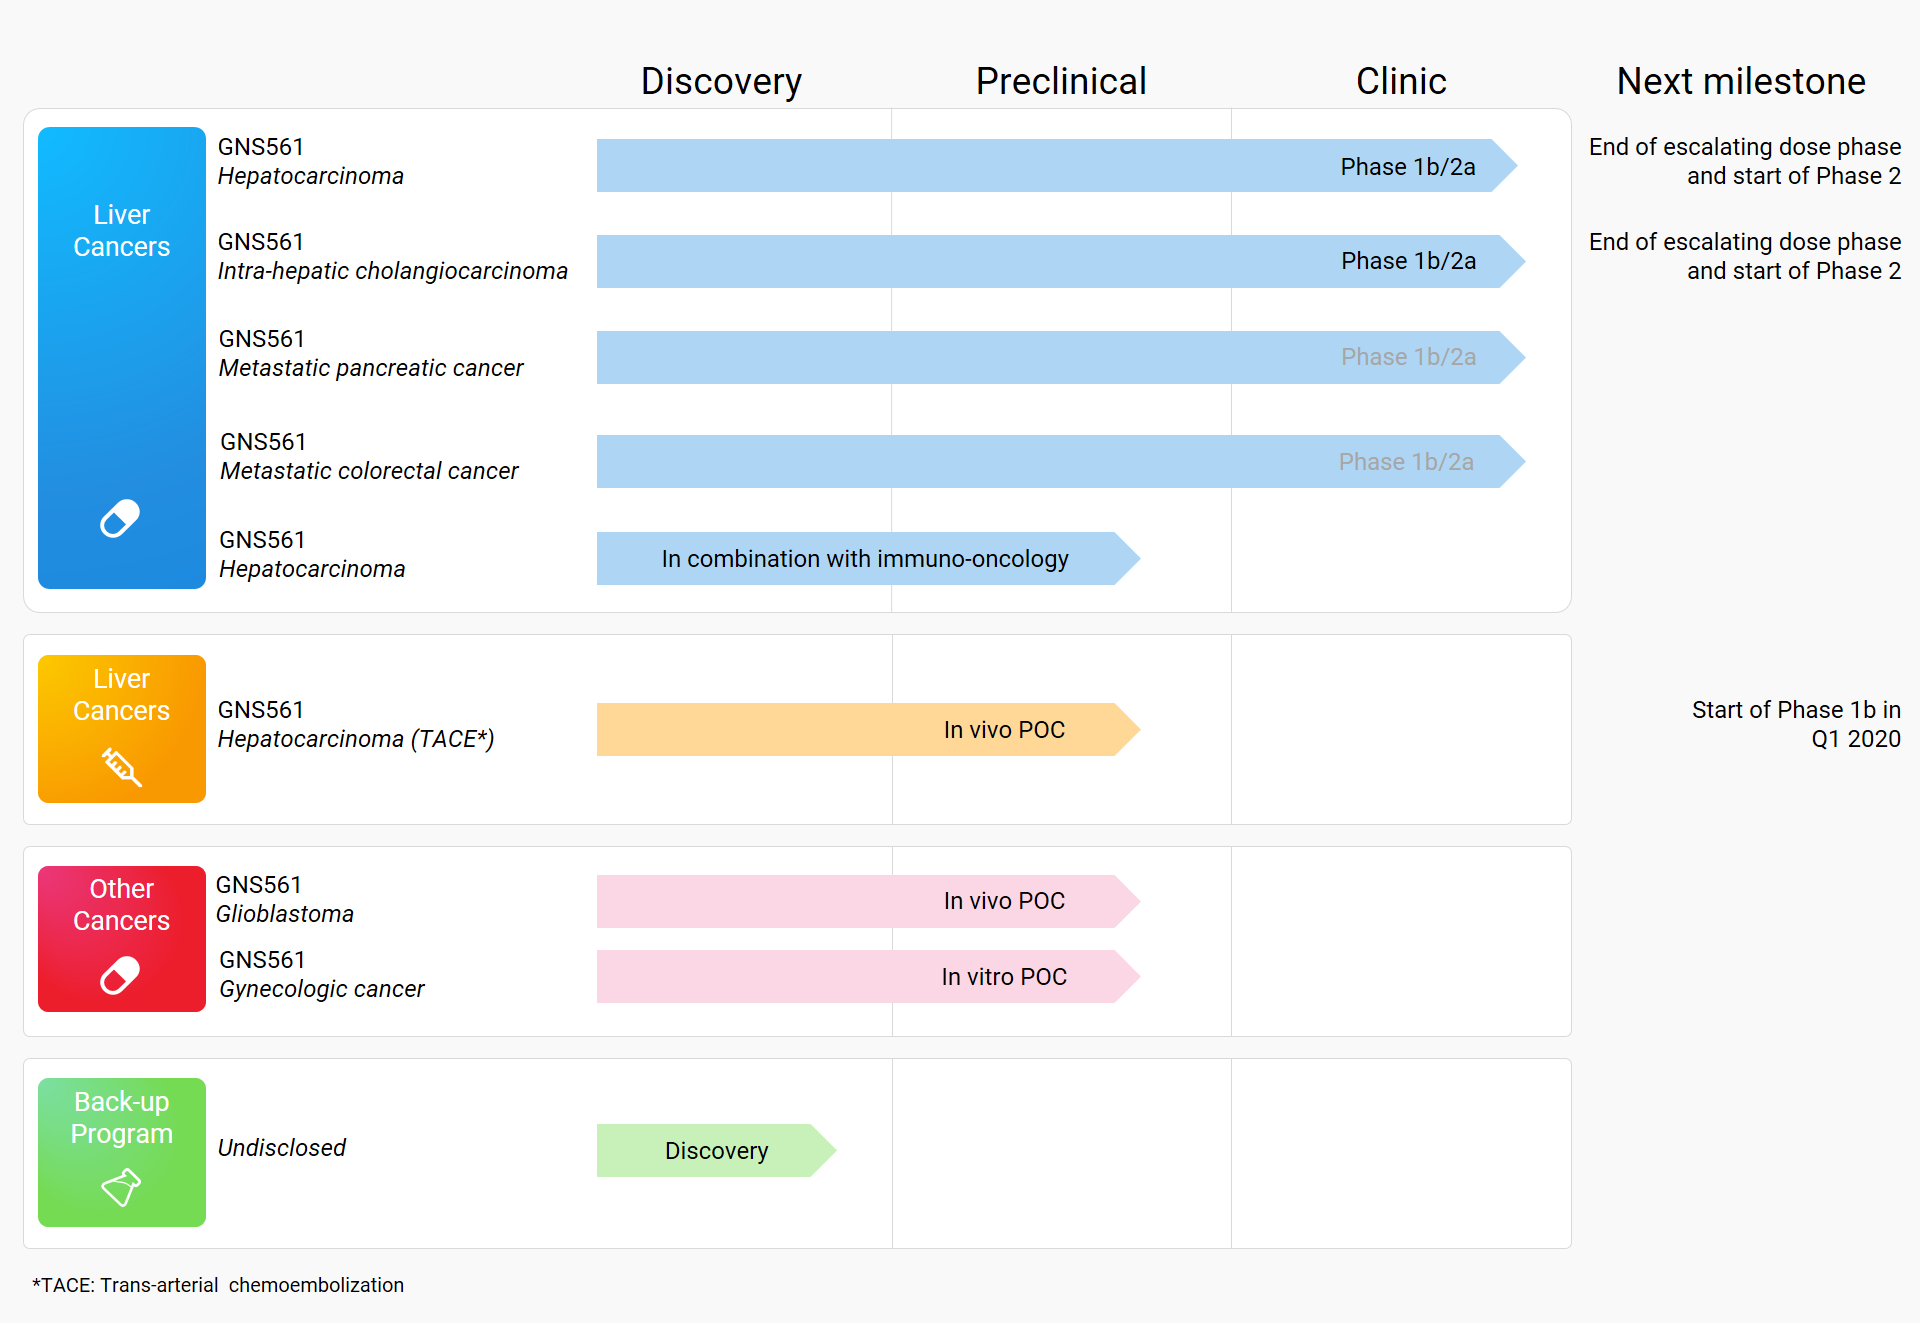Click the green Discovery arrow bar
This screenshot has width=1920, height=1323.
point(716,1150)
